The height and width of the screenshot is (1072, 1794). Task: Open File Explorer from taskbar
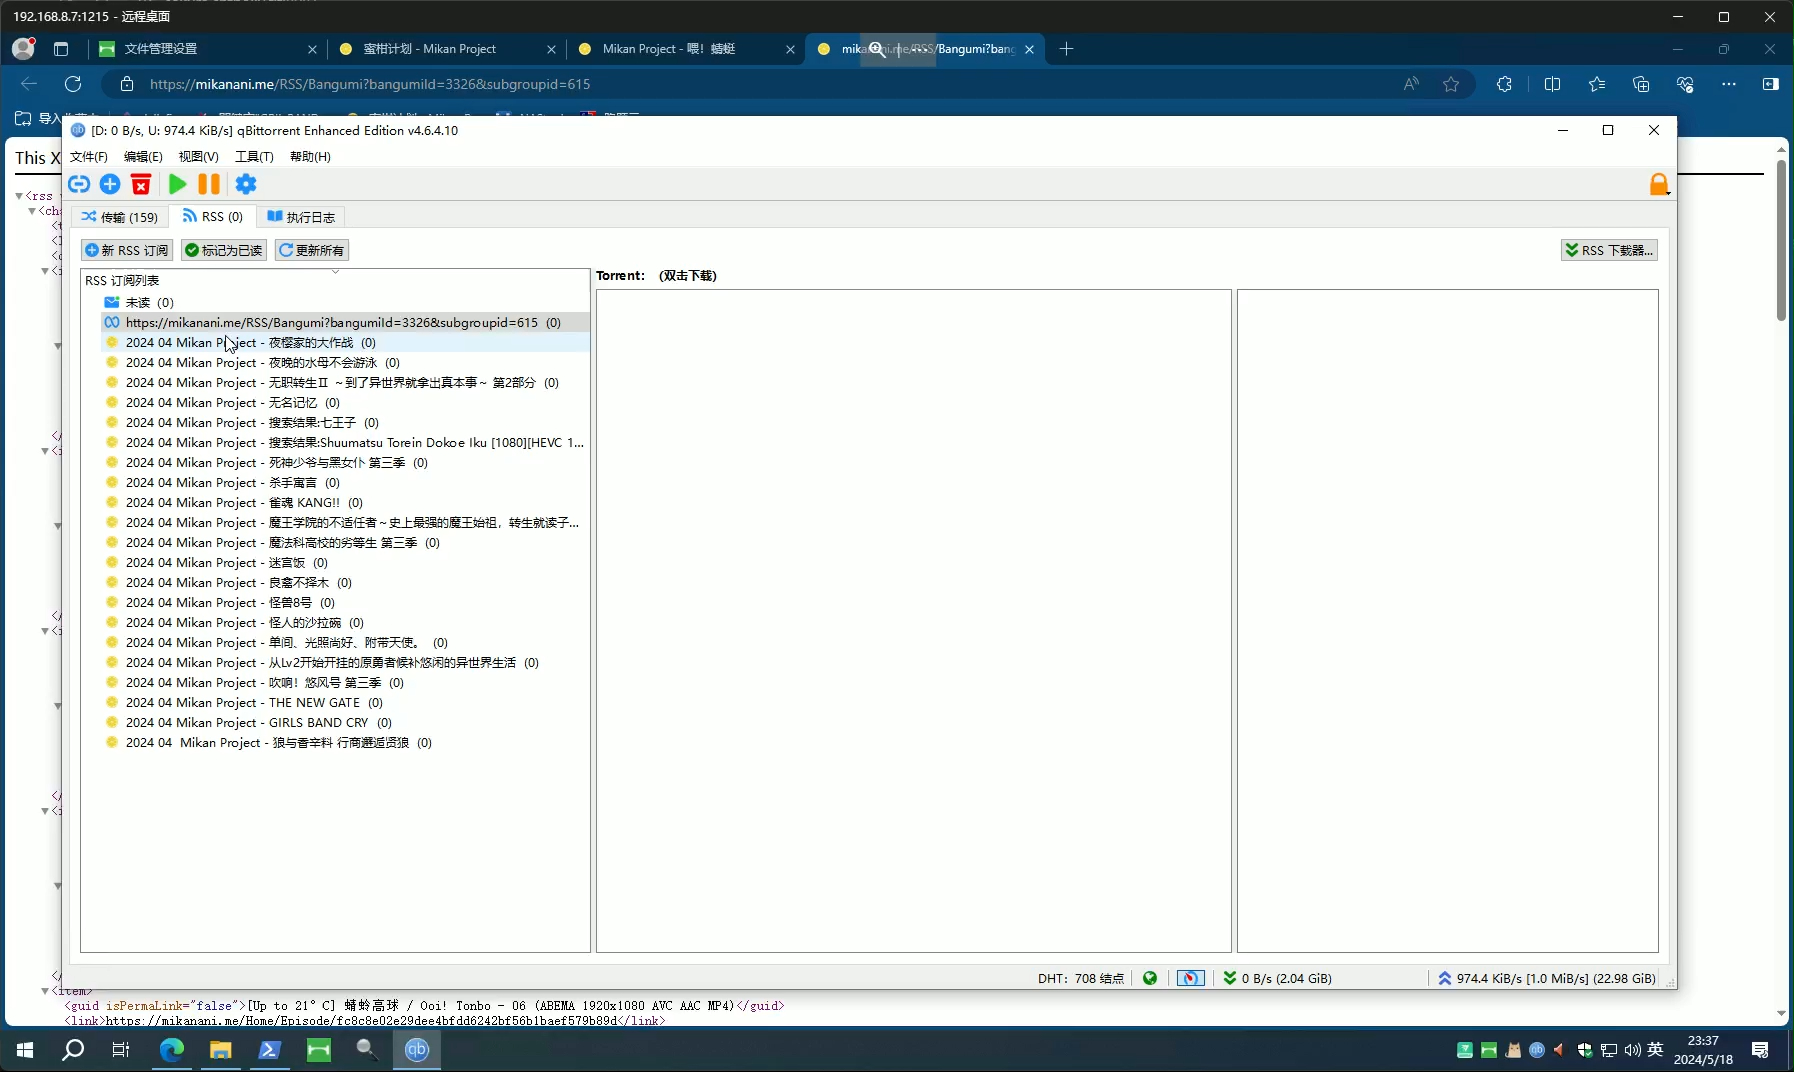221,1049
